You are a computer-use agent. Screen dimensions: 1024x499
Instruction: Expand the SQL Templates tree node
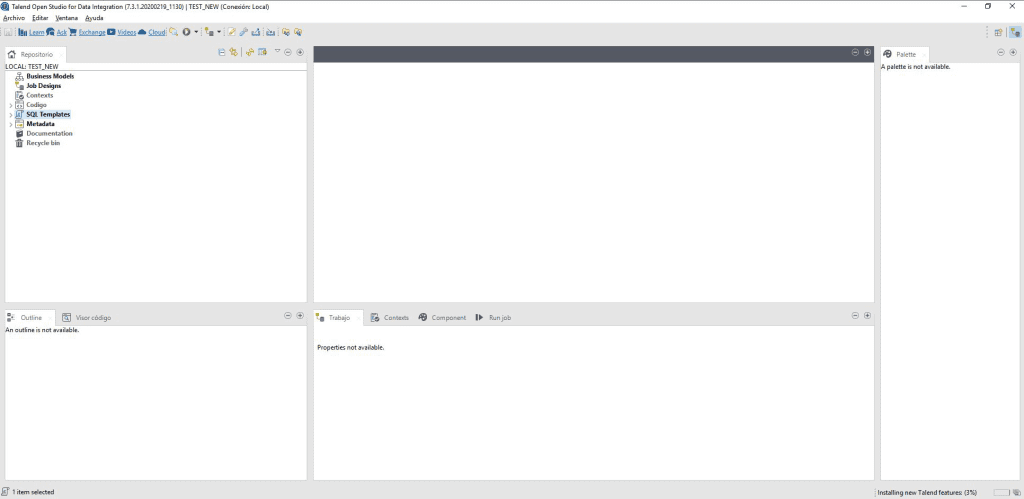click(10, 114)
